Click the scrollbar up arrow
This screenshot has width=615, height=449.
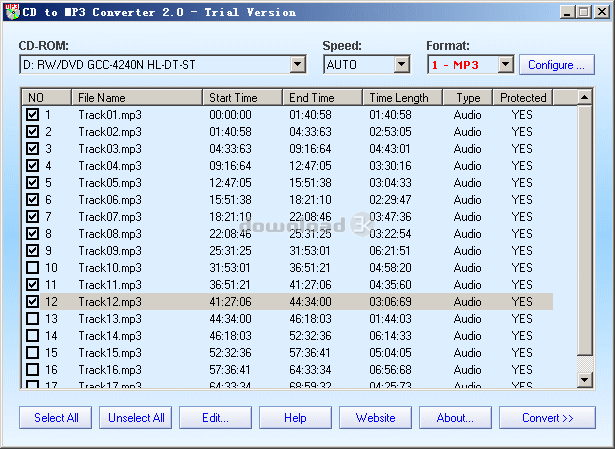click(585, 97)
